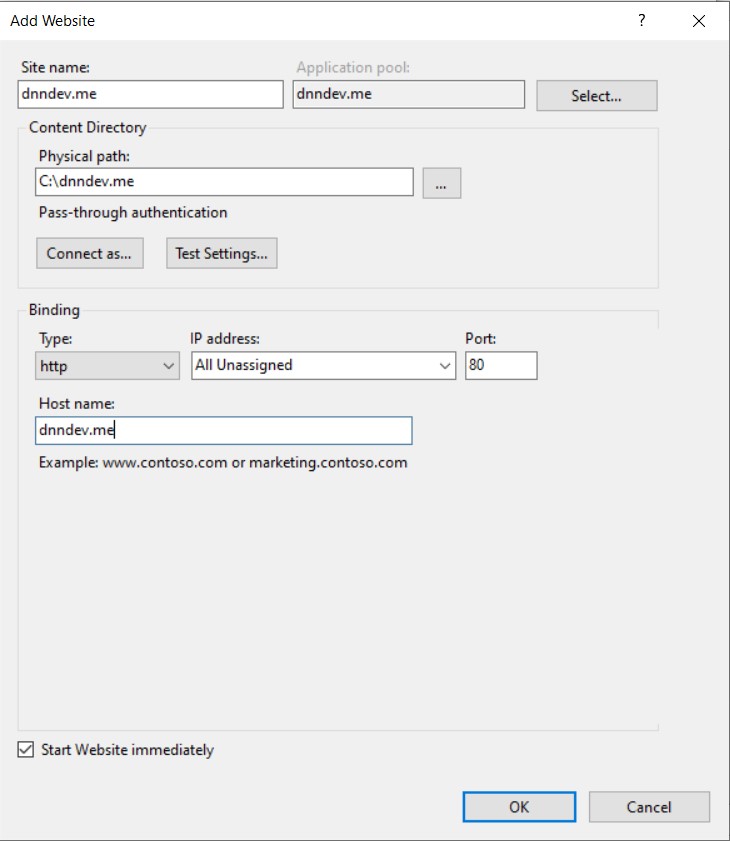Image resolution: width=730 pixels, height=841 pixels.
Task: Toggle Start Website immediately checkbox
Action: (x=26, y=750)
